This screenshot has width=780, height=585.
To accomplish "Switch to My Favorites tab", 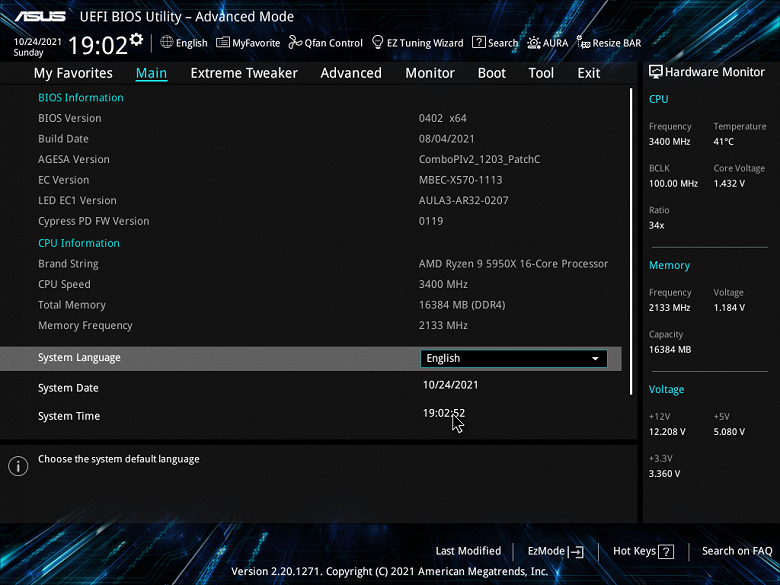I will 73,73.
